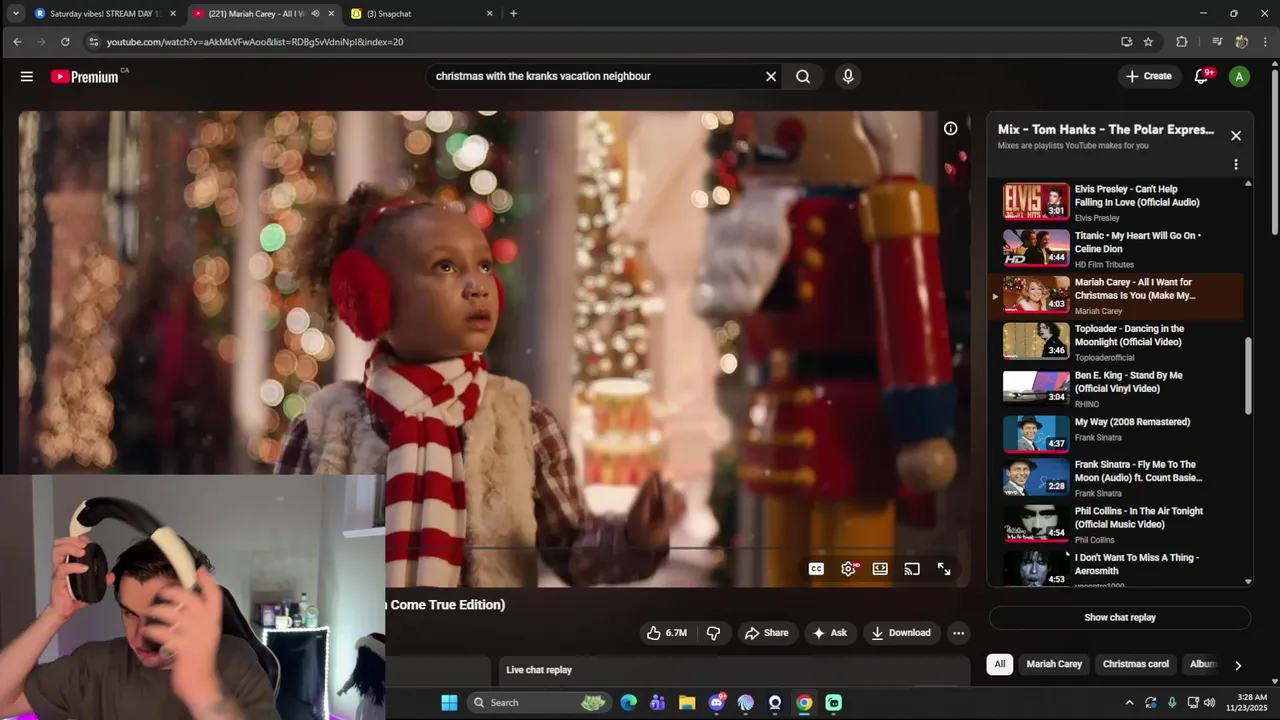1280x720 pixels.
Task: Enter full screen in the video player
Action: pos(944,569)
